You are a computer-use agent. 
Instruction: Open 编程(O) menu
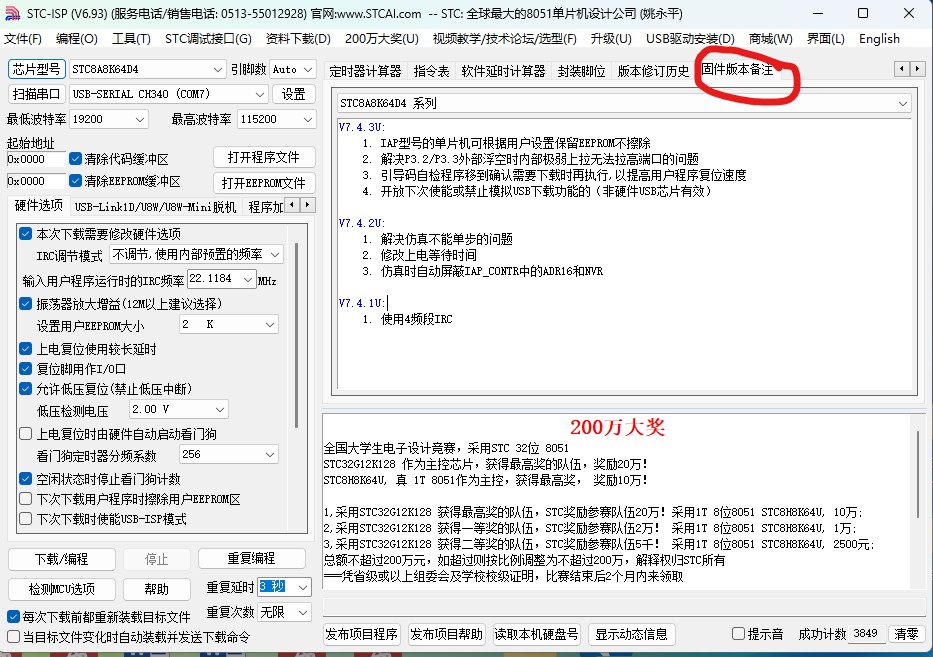[x=77, y=39]
